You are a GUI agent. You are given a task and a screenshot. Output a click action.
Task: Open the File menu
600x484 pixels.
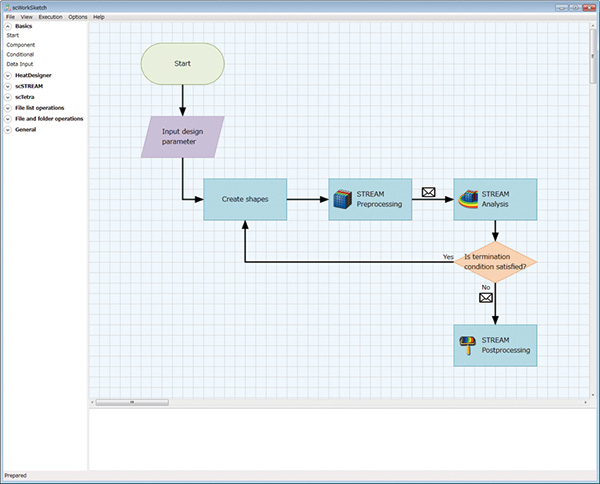coord(10,17)
